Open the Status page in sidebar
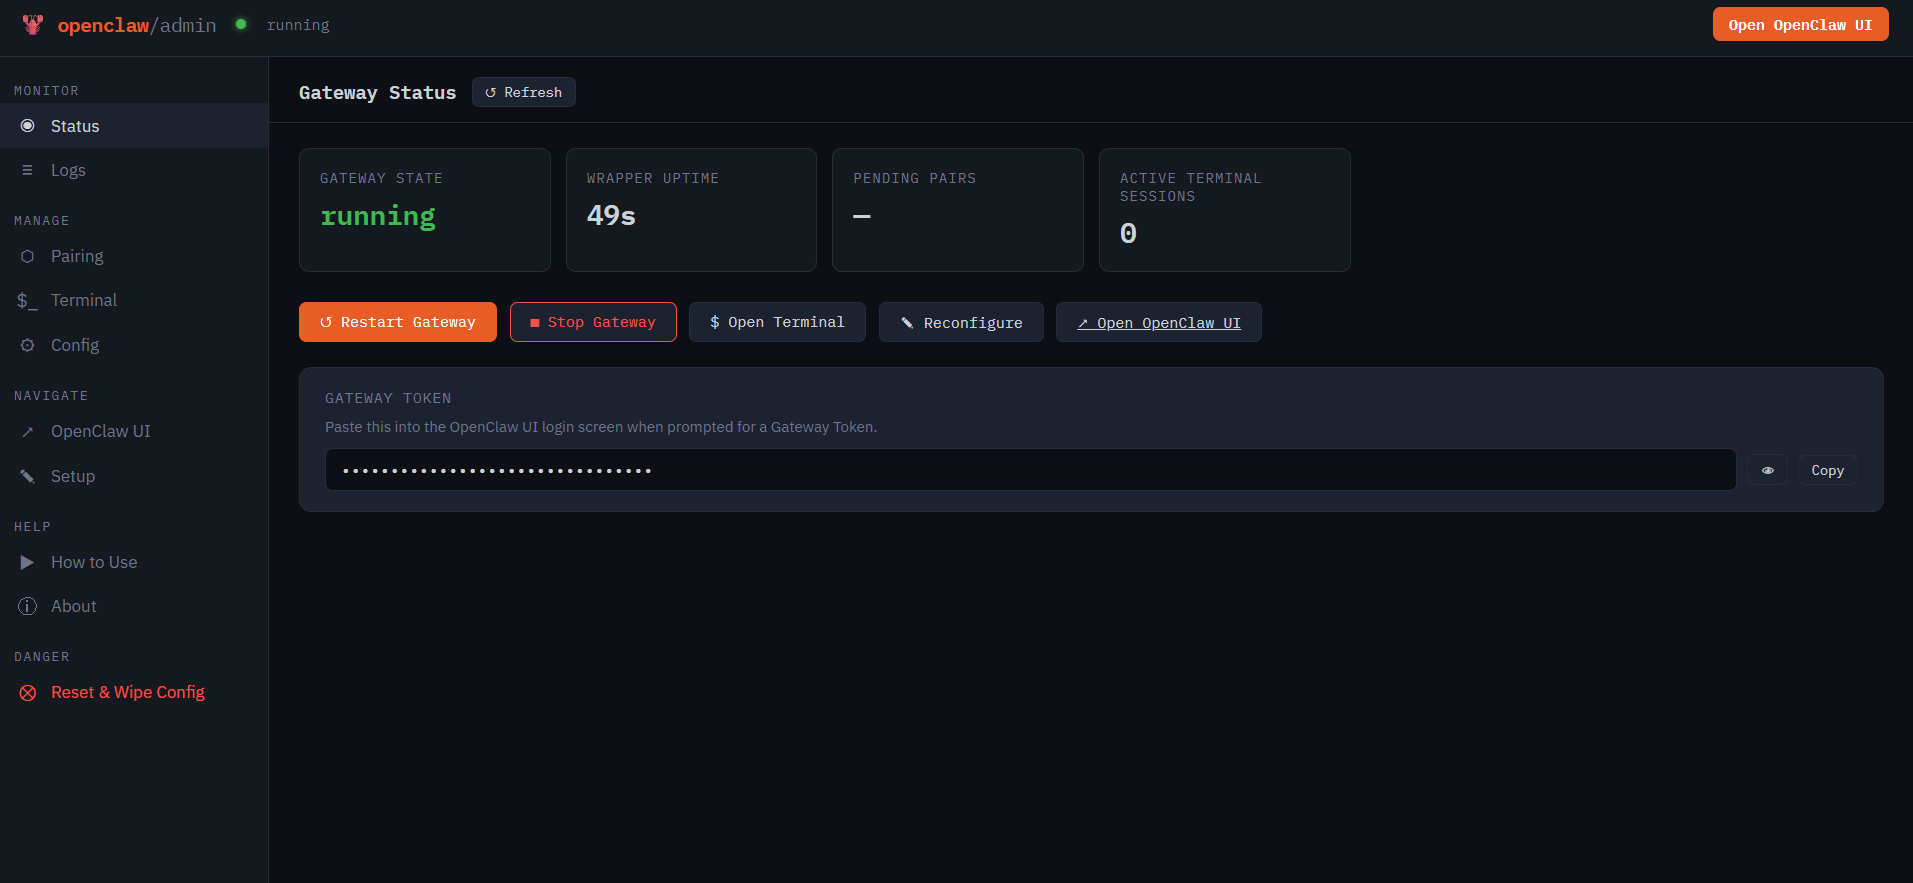The width and height of the screenshot is (1913, 883). pyautogui.click(x=134, y=126)
